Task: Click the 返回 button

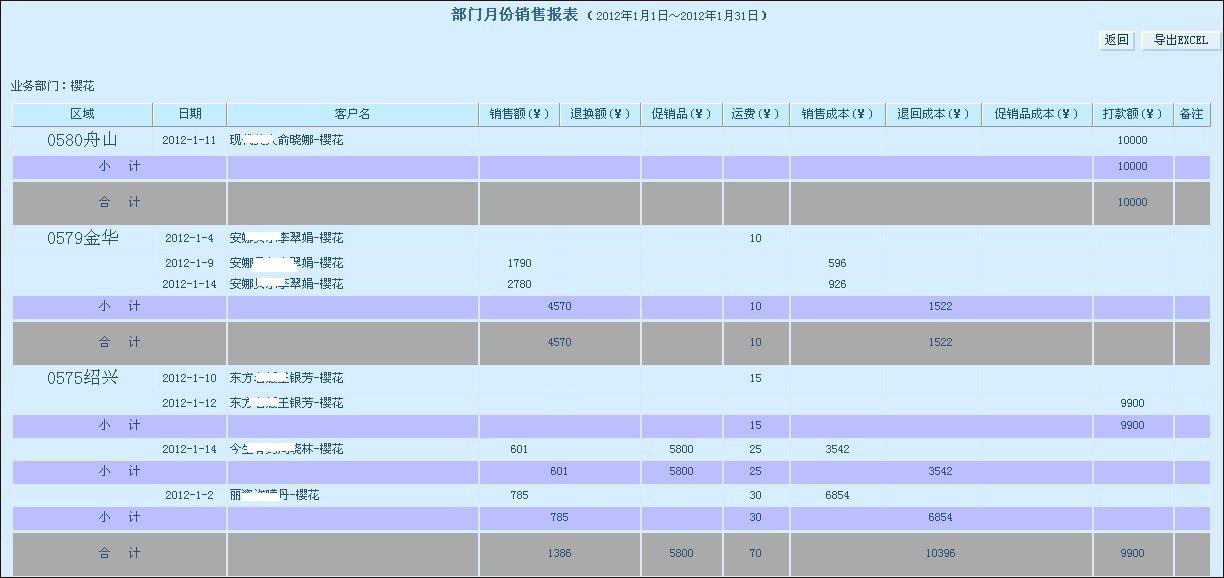Action: pyautogui.click(x=1116, y=41)
